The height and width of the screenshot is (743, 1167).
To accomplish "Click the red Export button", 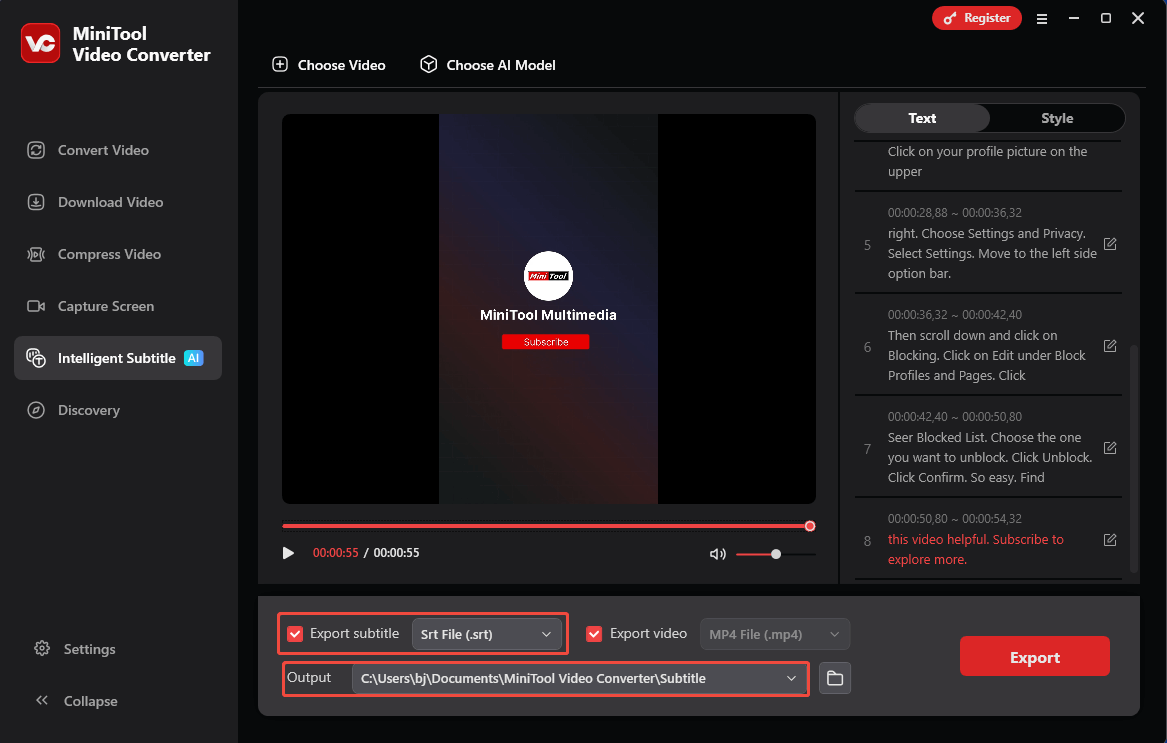I will (1035, 657).
